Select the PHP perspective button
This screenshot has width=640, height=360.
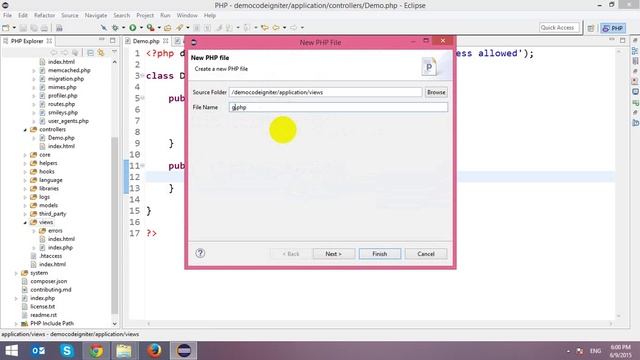click(613, 28)
